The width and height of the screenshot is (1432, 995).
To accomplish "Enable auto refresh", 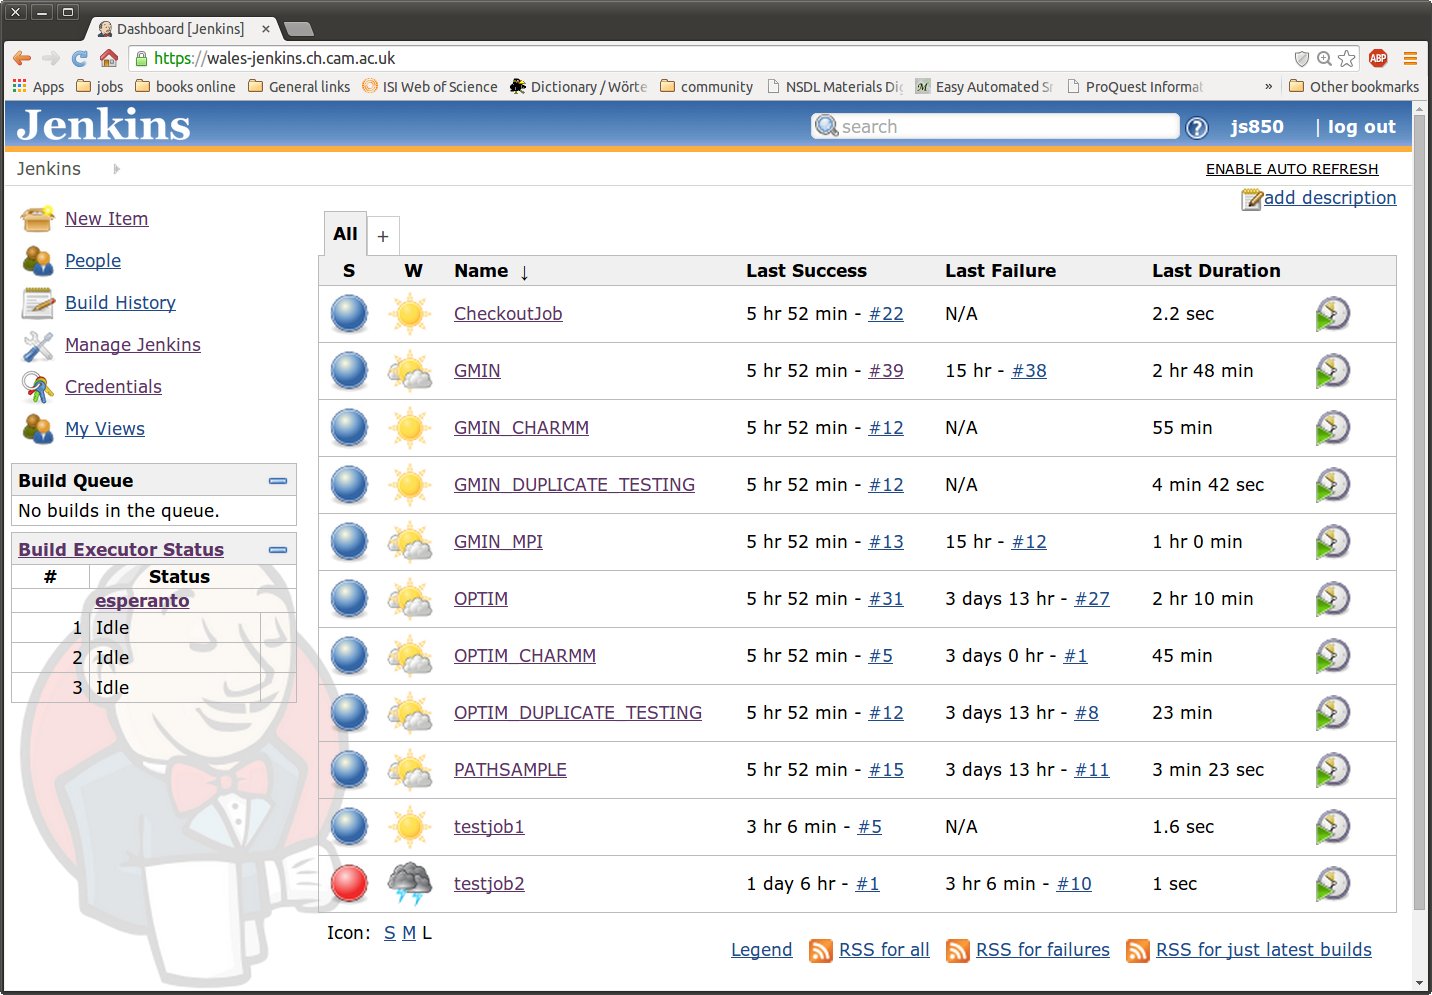I will [1291, 169].
